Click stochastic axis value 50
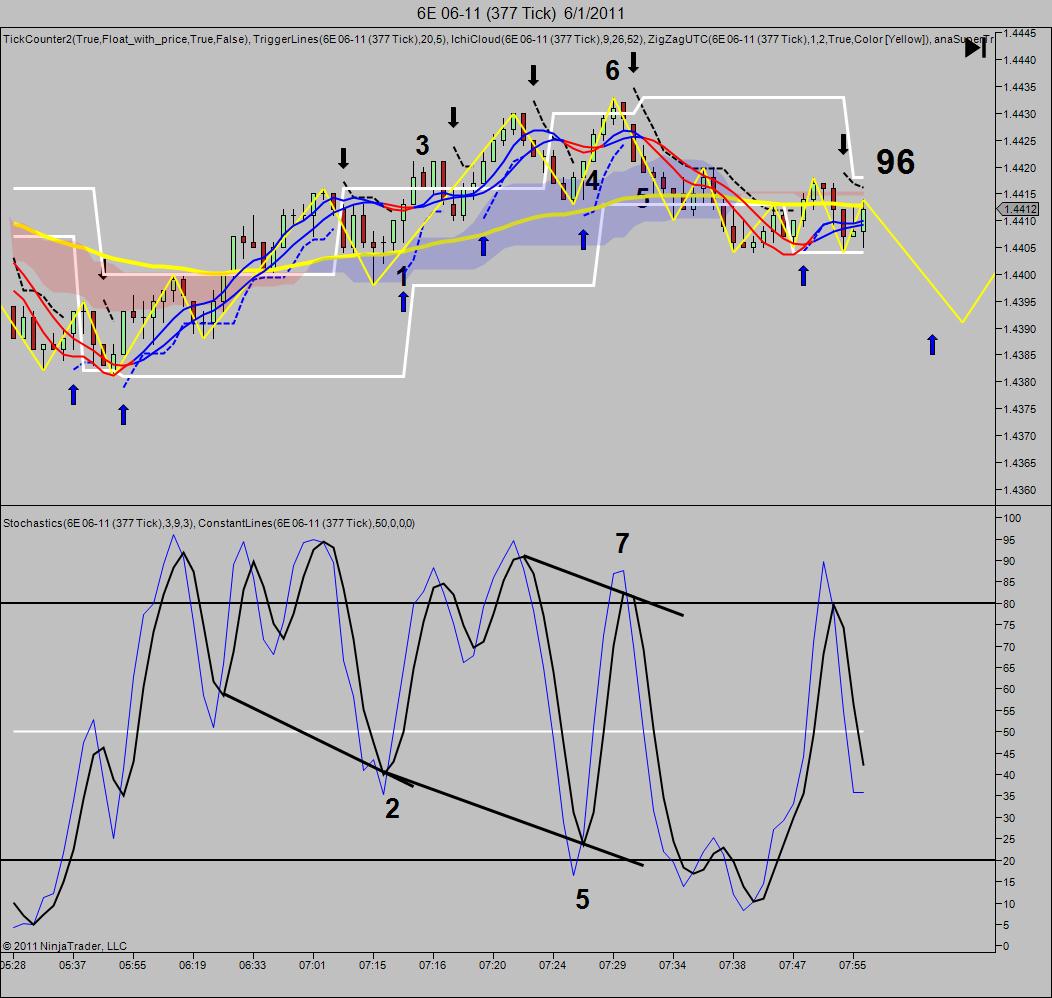Image resolution: width=1052 pixels, height=998 pixels. (1009, 732)
